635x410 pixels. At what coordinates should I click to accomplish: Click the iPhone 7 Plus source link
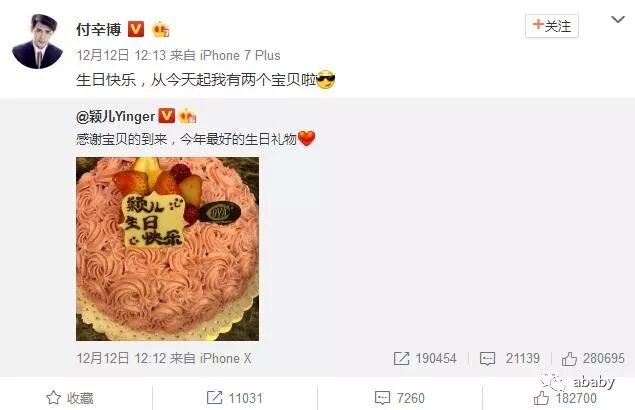point(240,55)
